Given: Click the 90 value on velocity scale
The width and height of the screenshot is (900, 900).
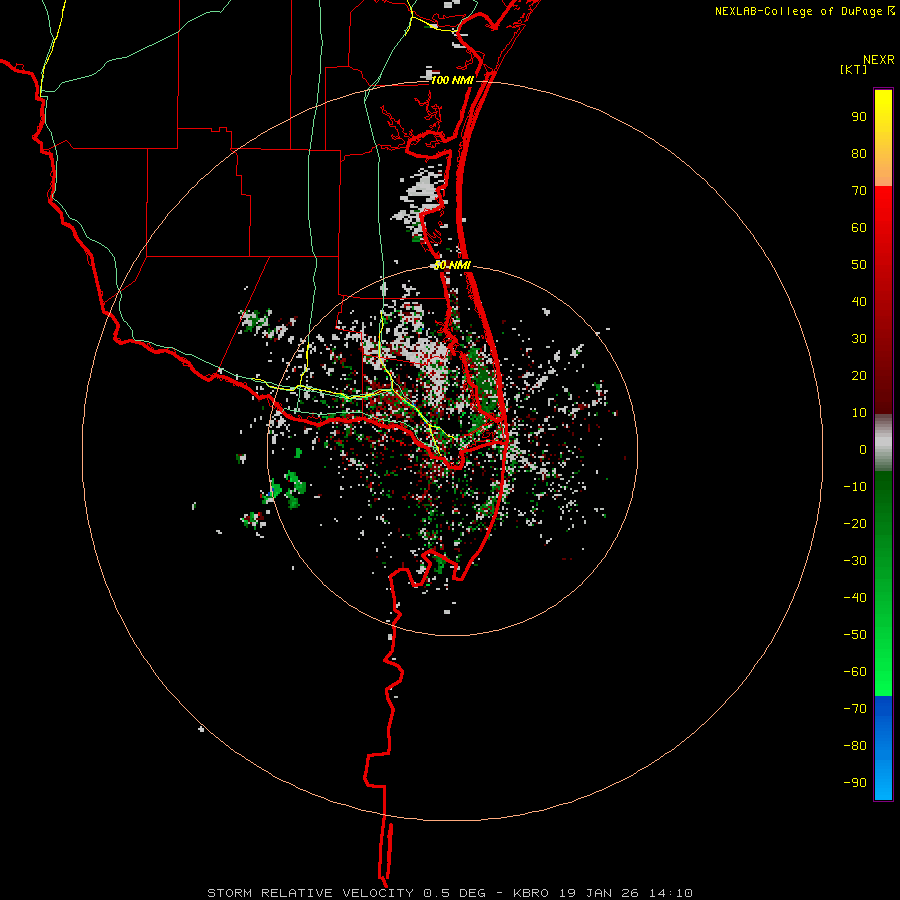Looking at the screenshot, I should [859, 117].
